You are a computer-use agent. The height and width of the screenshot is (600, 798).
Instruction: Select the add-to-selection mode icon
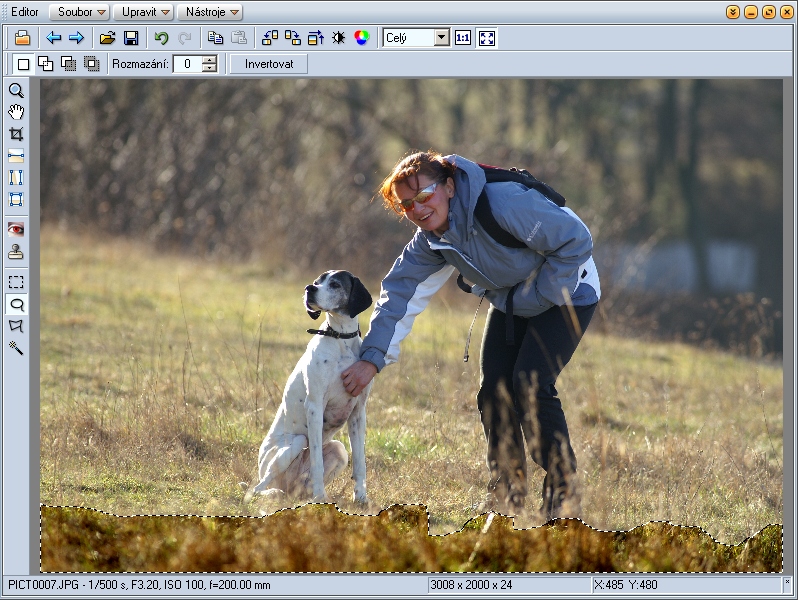(x=46, y=64)
